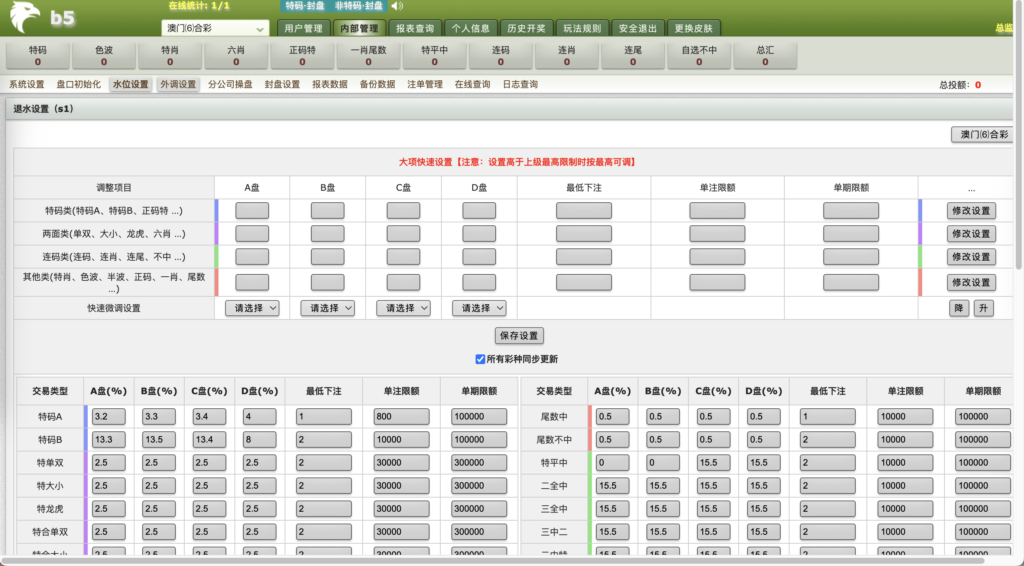The height and width of the screenshot is (566, 1024).
Task: Click the 安全退出 logout tab
Action: click(x=637, y=29)
